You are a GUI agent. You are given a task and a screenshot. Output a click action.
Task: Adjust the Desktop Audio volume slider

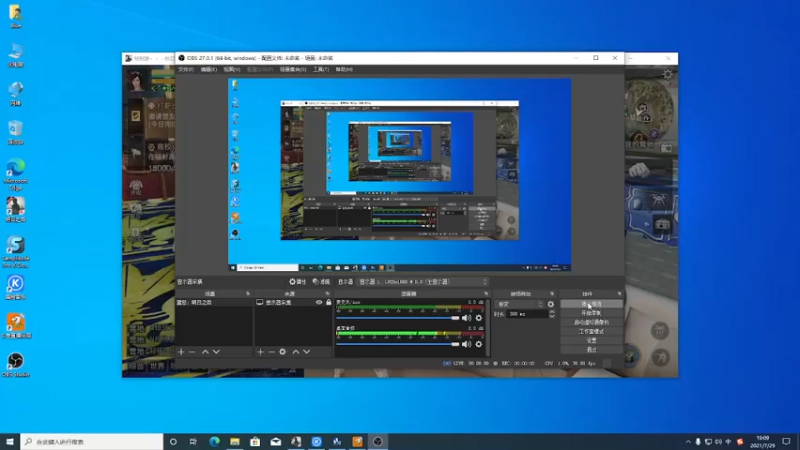coord(398,344)
